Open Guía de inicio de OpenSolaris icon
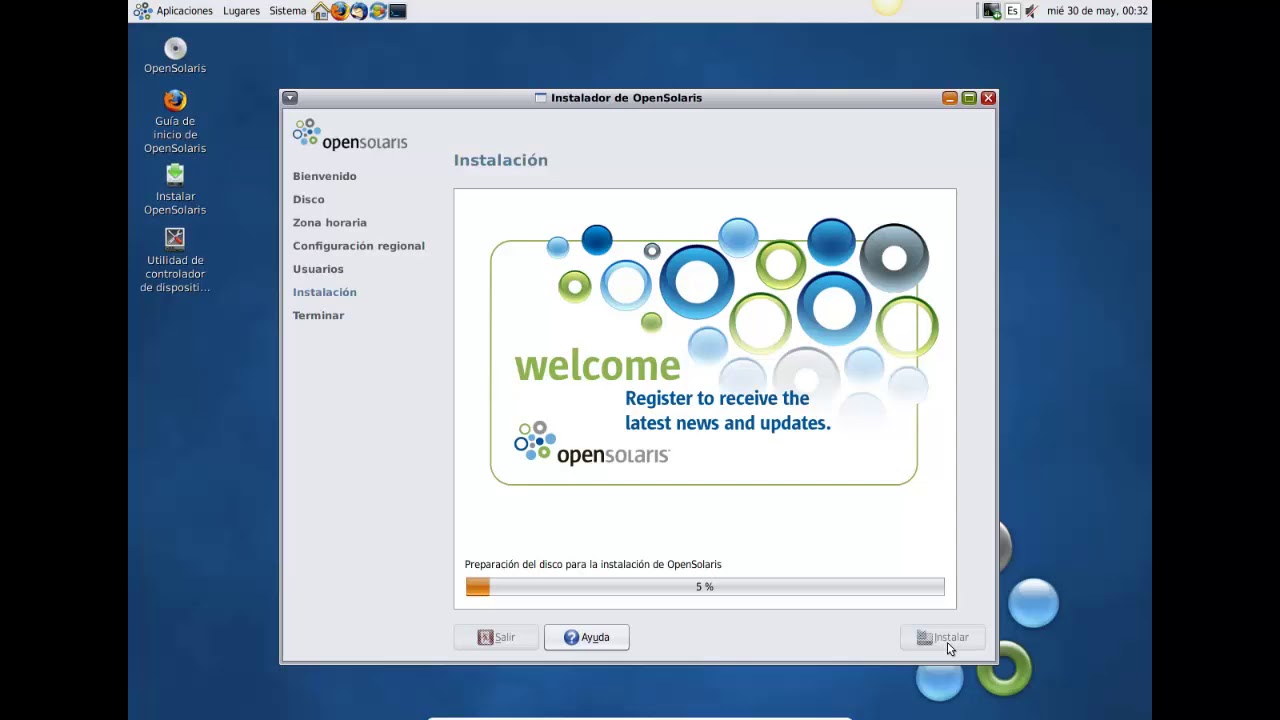 pos(175,122)
